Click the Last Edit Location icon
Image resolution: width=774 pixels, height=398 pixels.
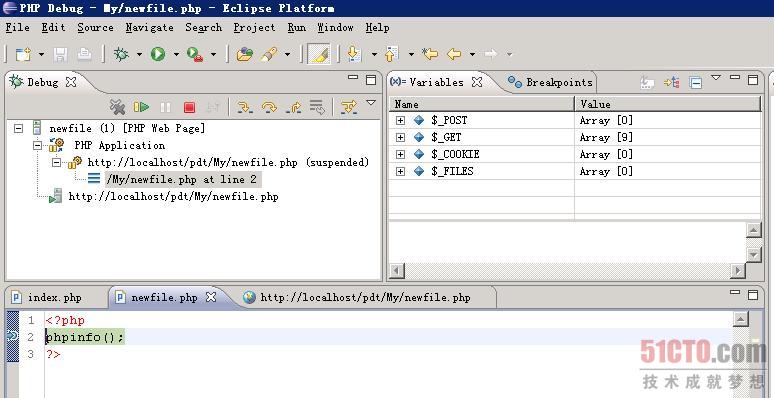[430, 54]
